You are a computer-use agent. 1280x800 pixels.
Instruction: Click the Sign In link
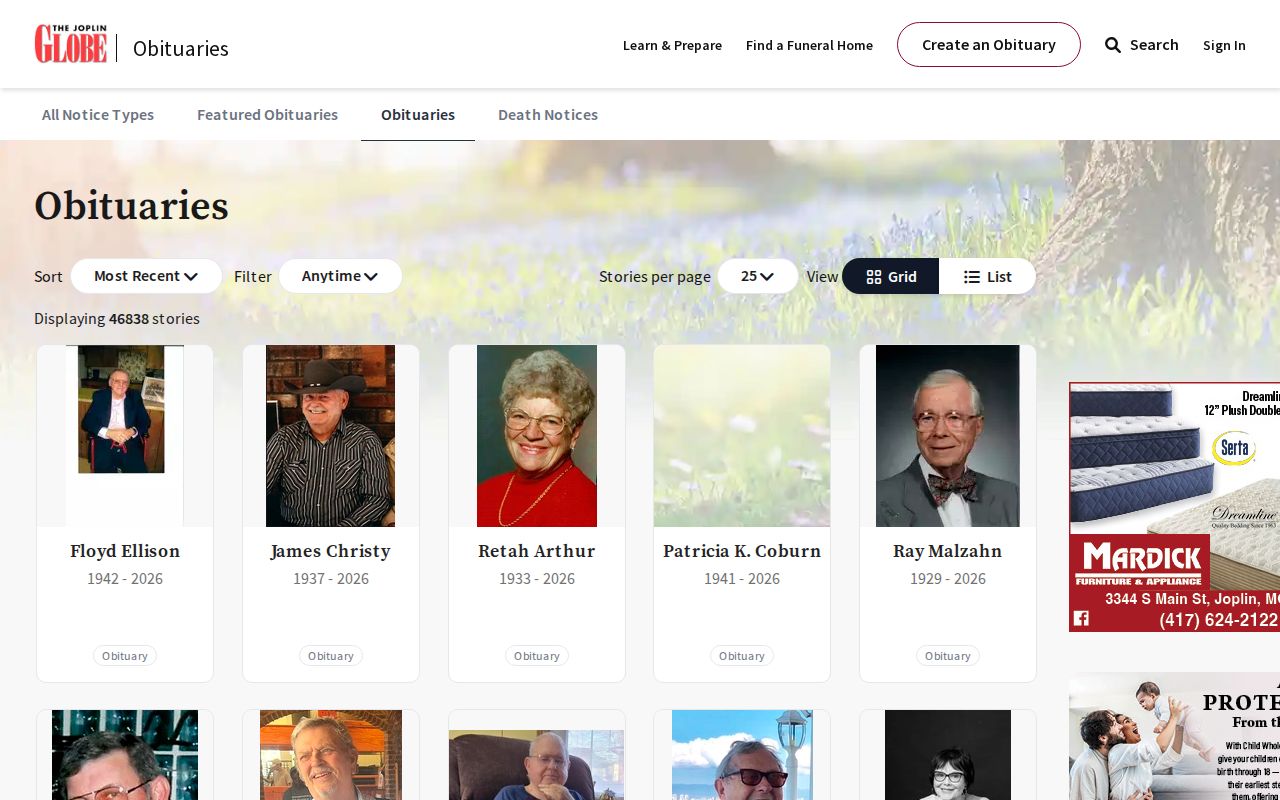(1224, 45)
